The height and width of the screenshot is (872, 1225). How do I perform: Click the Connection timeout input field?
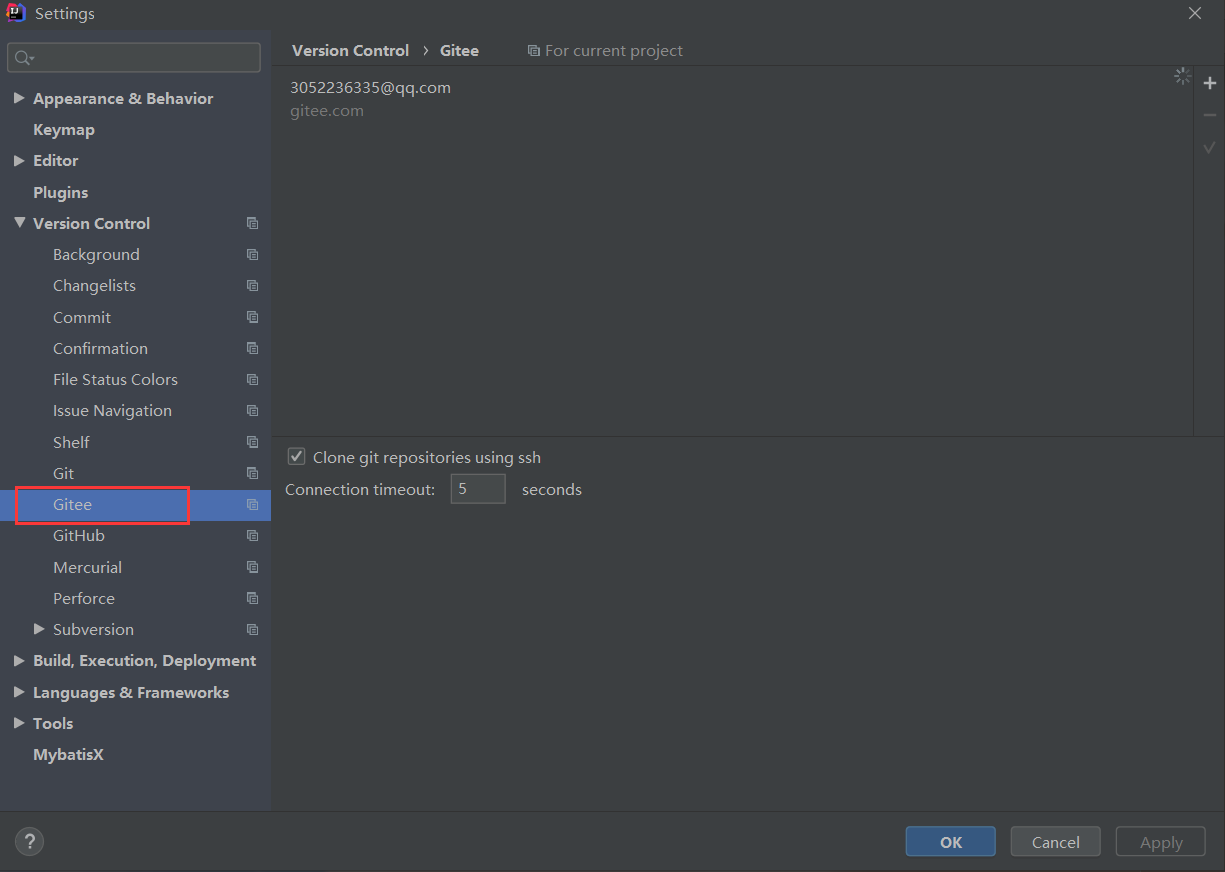(x=478, y=489)
